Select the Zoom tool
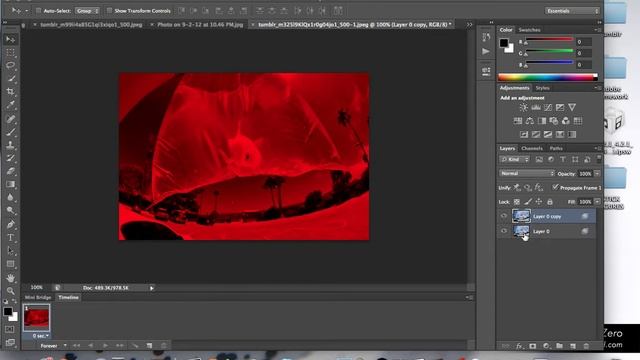 pos(11,291)
